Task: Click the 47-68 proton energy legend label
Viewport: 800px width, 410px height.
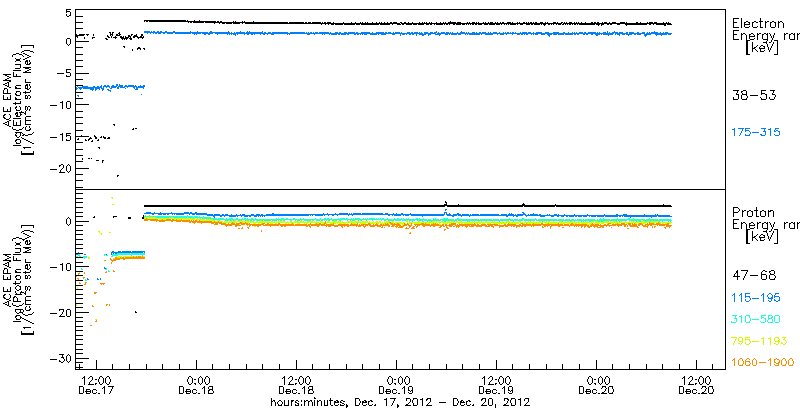Action: click(754, 276)
